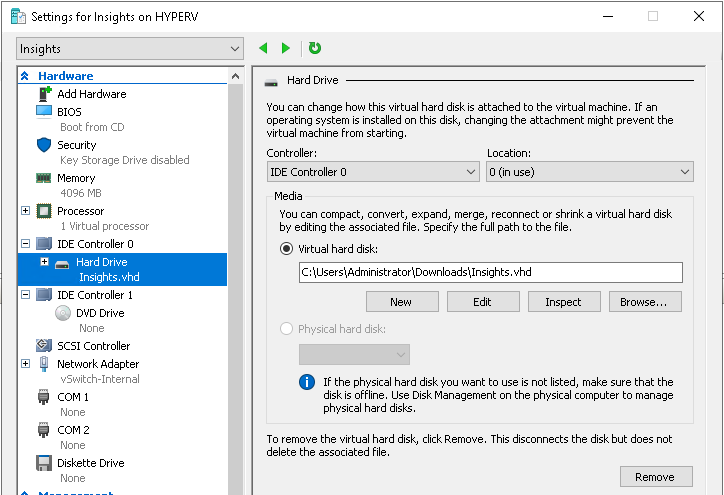Click the green refresh icon
Viewport: 724px width, 495px height.
tap(315, 48)
